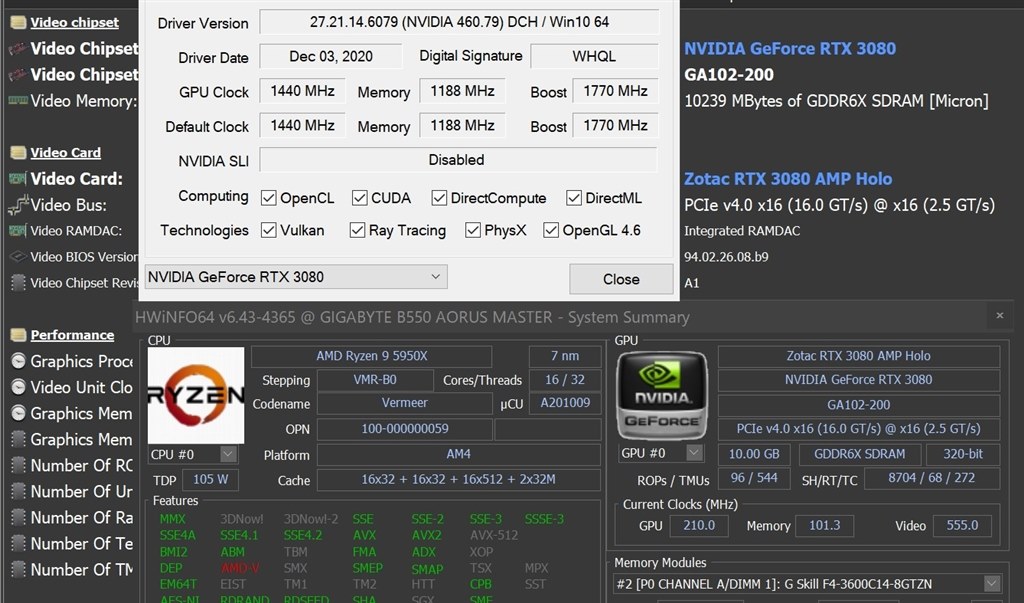Click the NVIDIA GeForce logo in System Summary
This screenshot has height=603, width=1024.
click(662, 396)
